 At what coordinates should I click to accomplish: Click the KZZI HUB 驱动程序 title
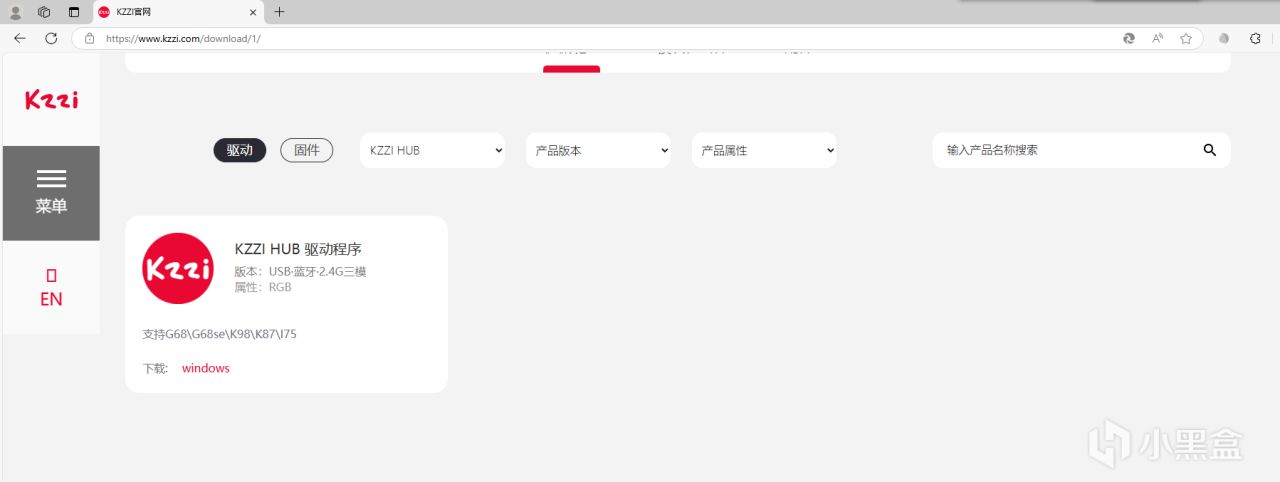pyautogui.click(x=298, y=249)
